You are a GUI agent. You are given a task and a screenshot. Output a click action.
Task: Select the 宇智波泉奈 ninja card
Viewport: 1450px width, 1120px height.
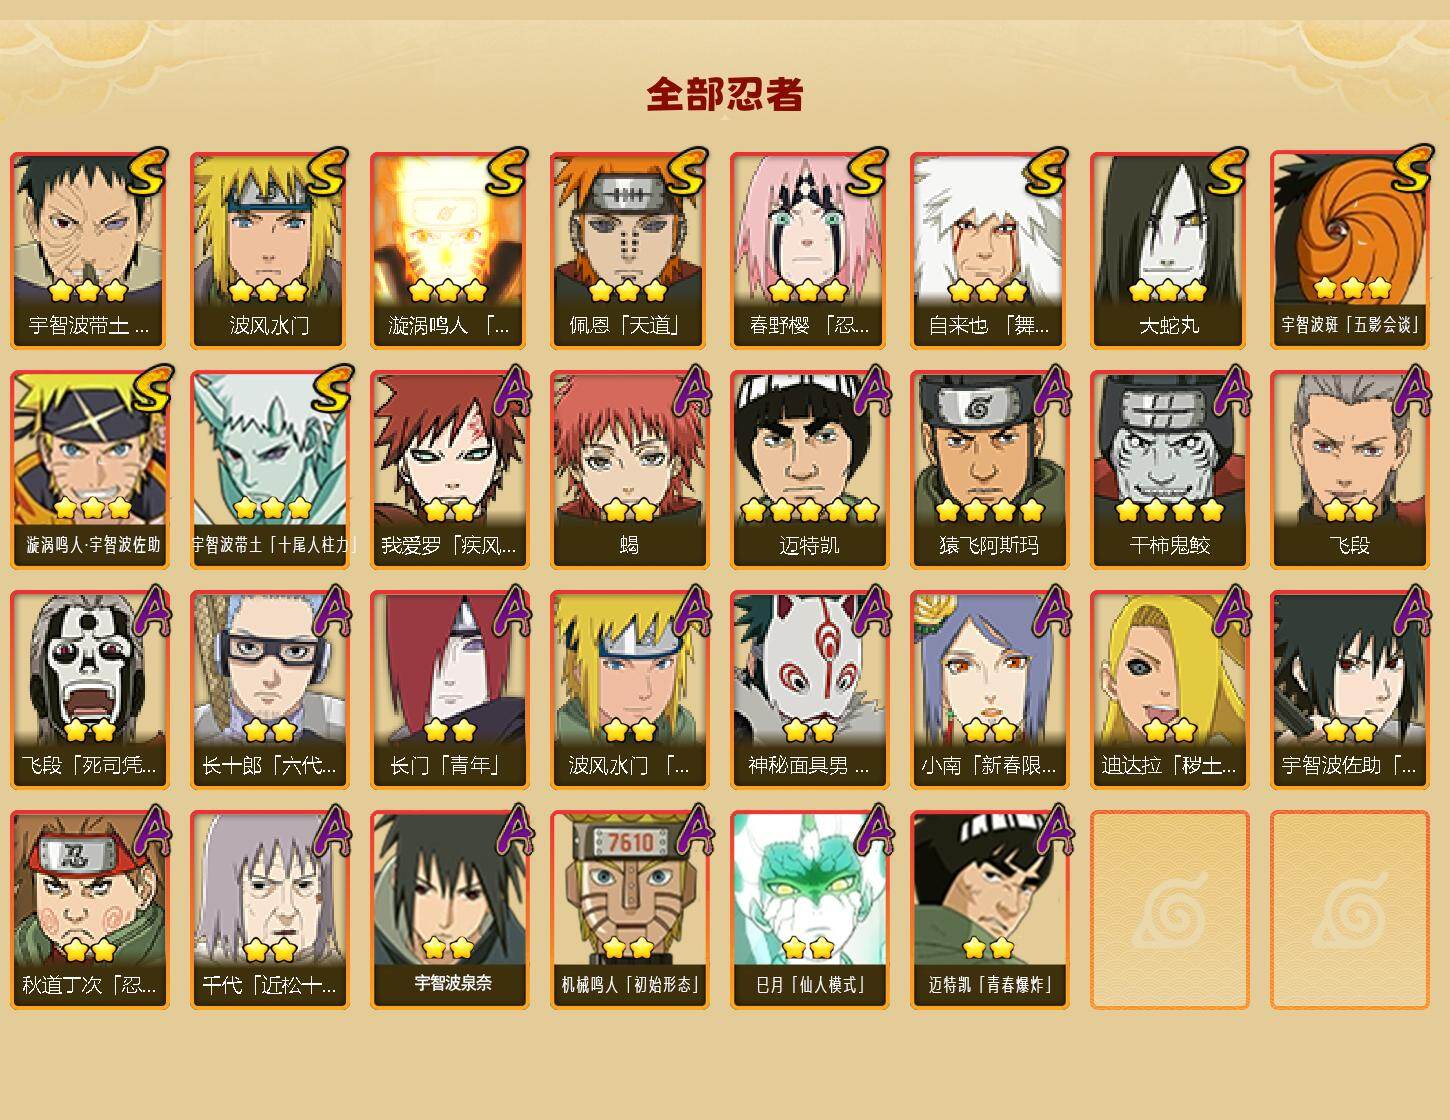(449, 910)
